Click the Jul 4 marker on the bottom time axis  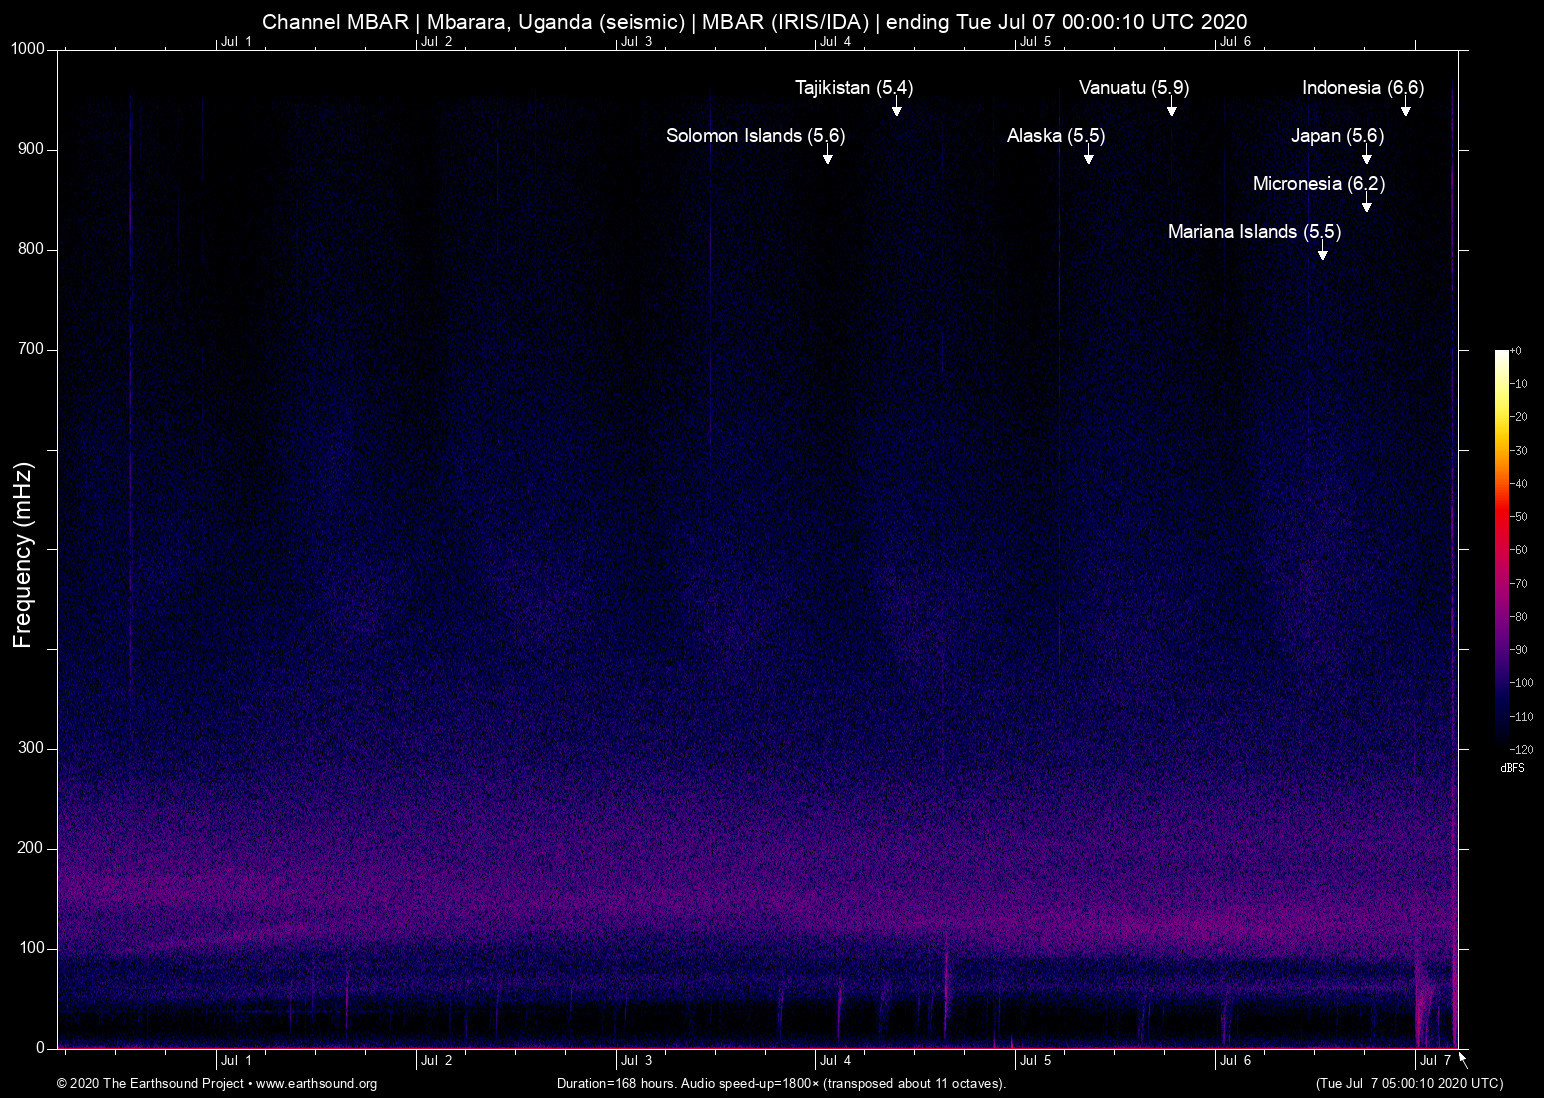click(834, 1061)
